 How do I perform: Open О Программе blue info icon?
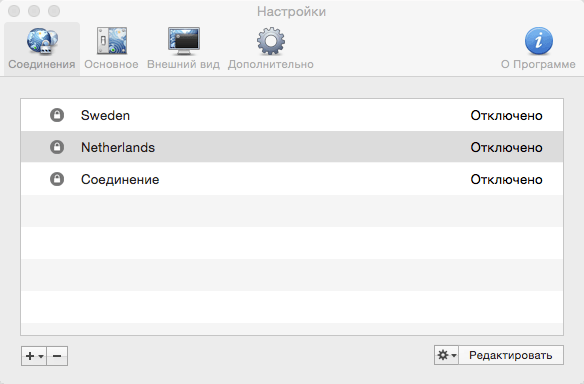click(539, 41)
